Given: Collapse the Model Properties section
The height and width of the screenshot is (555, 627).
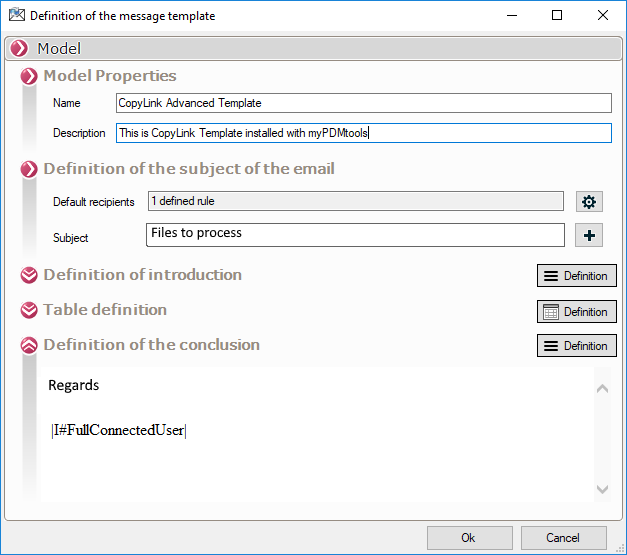Looking at the screenshot, I should 30,76.
